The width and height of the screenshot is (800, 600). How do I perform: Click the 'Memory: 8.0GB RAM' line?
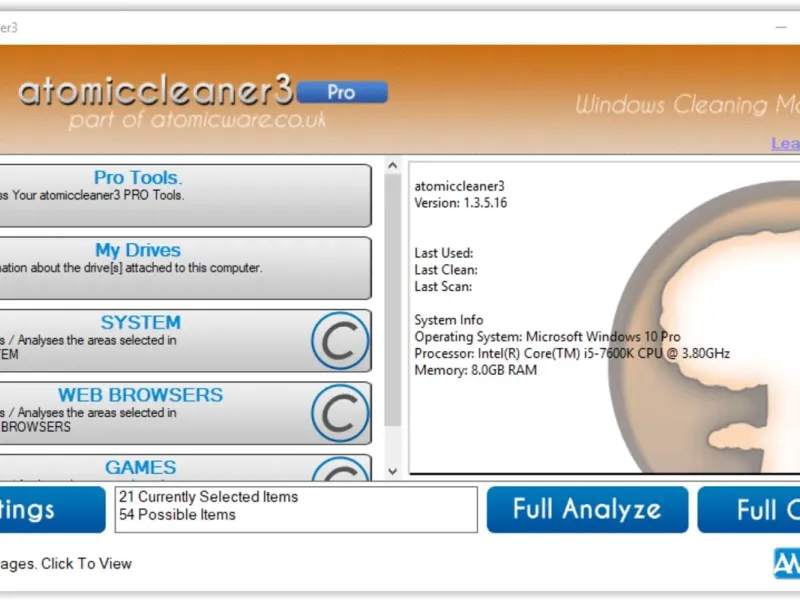click(x=476, y=370)
